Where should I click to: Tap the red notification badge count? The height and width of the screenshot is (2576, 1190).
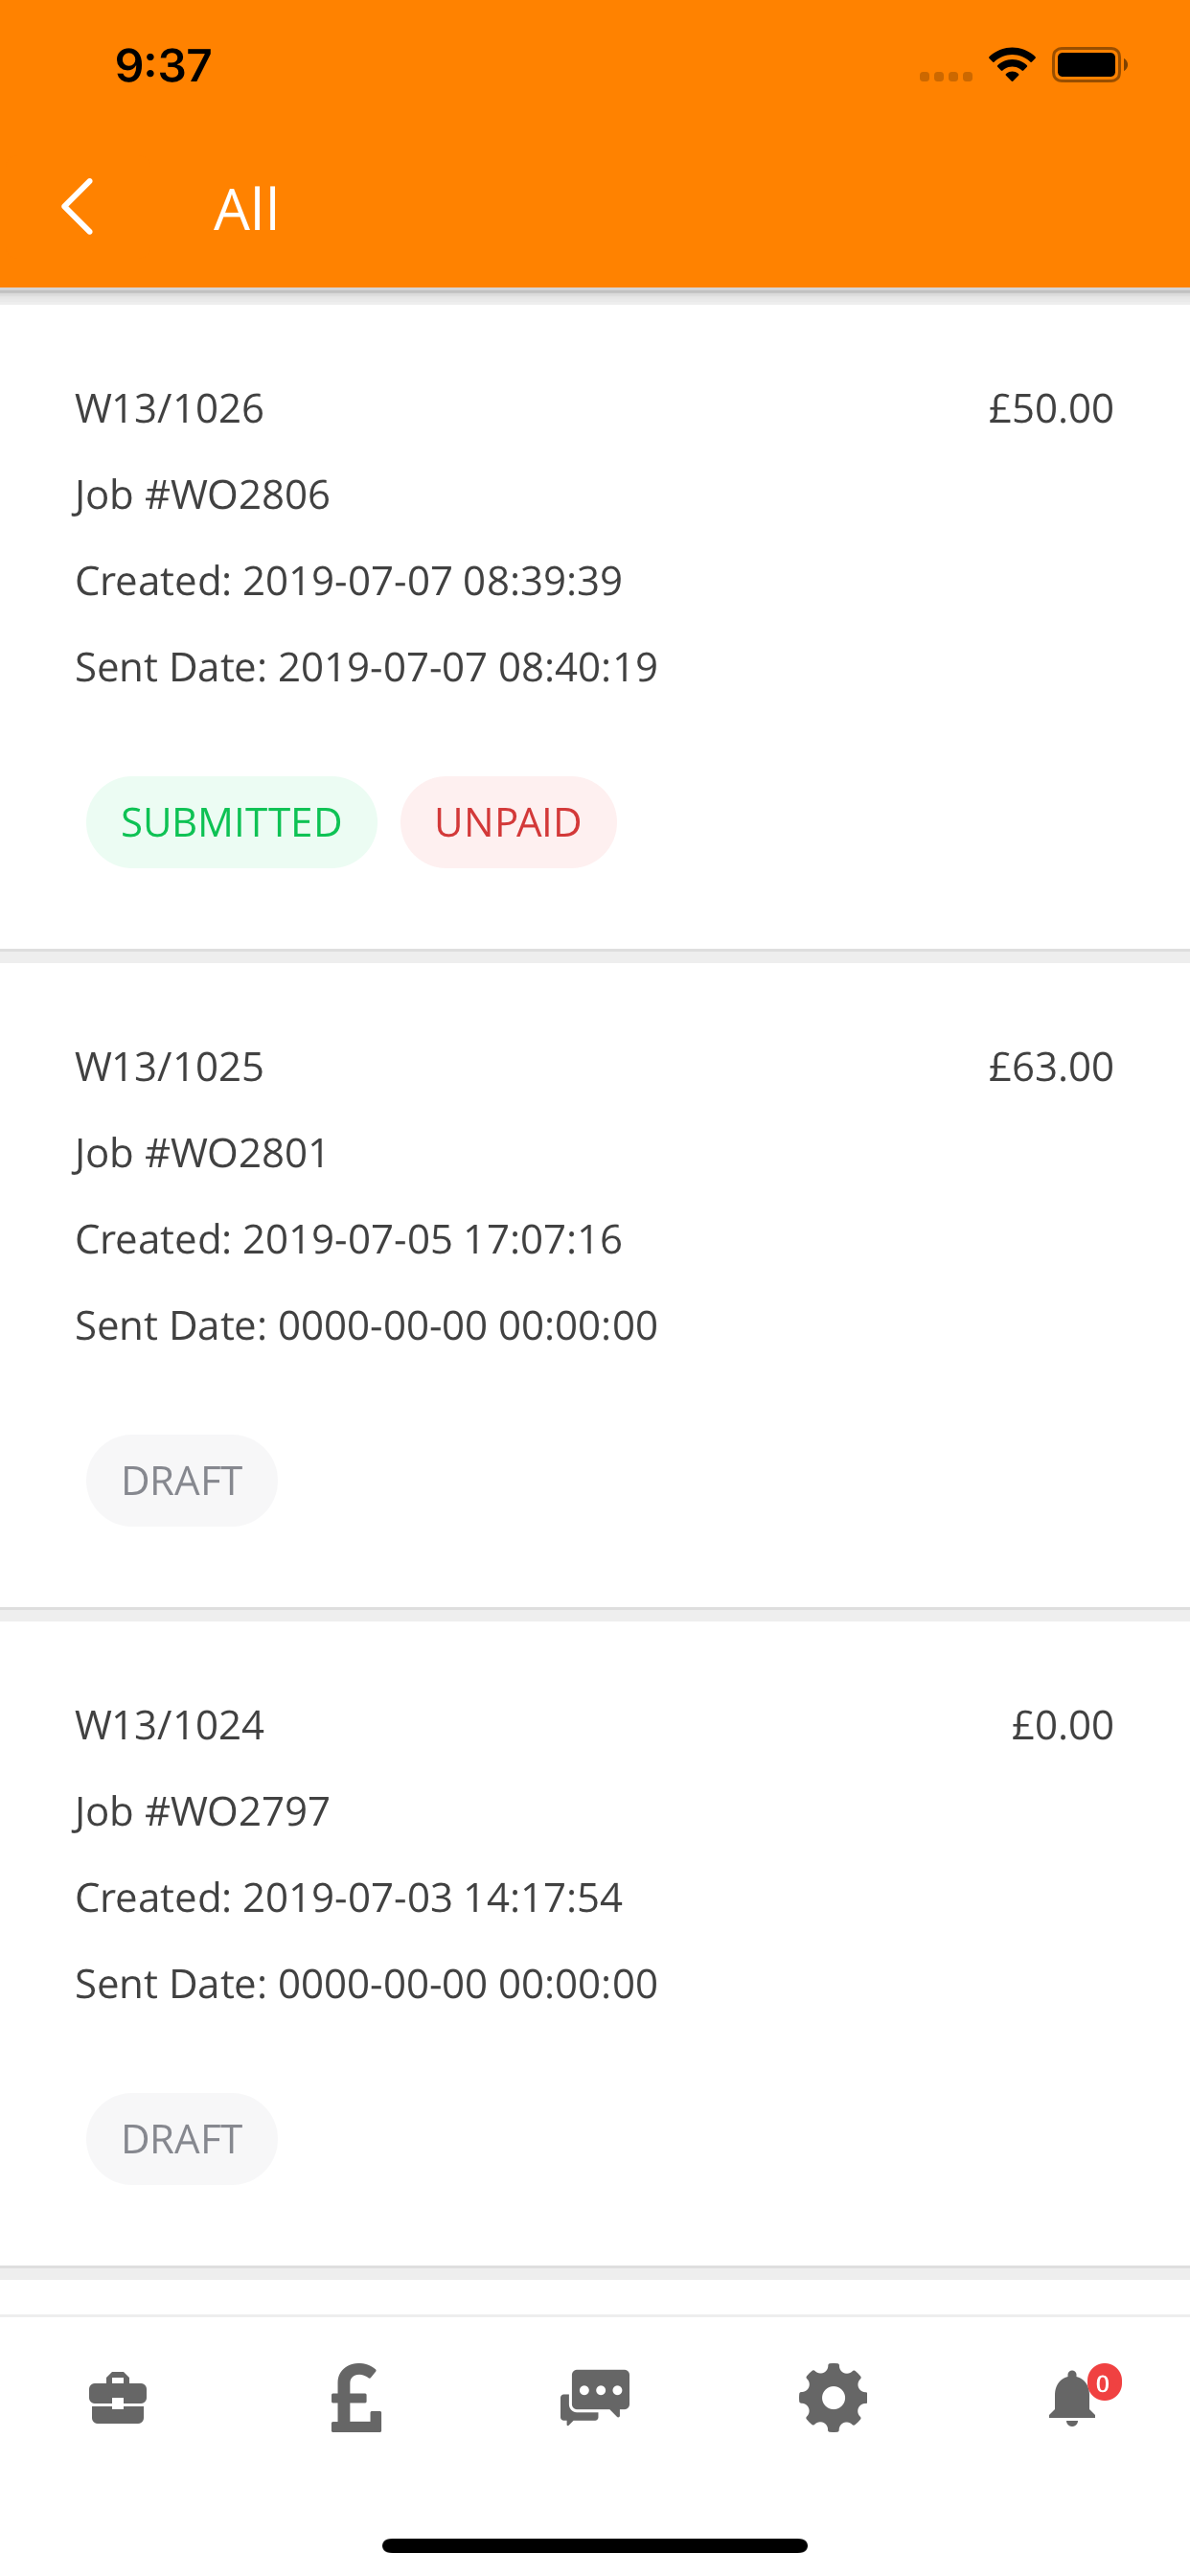(1103, 2383)
